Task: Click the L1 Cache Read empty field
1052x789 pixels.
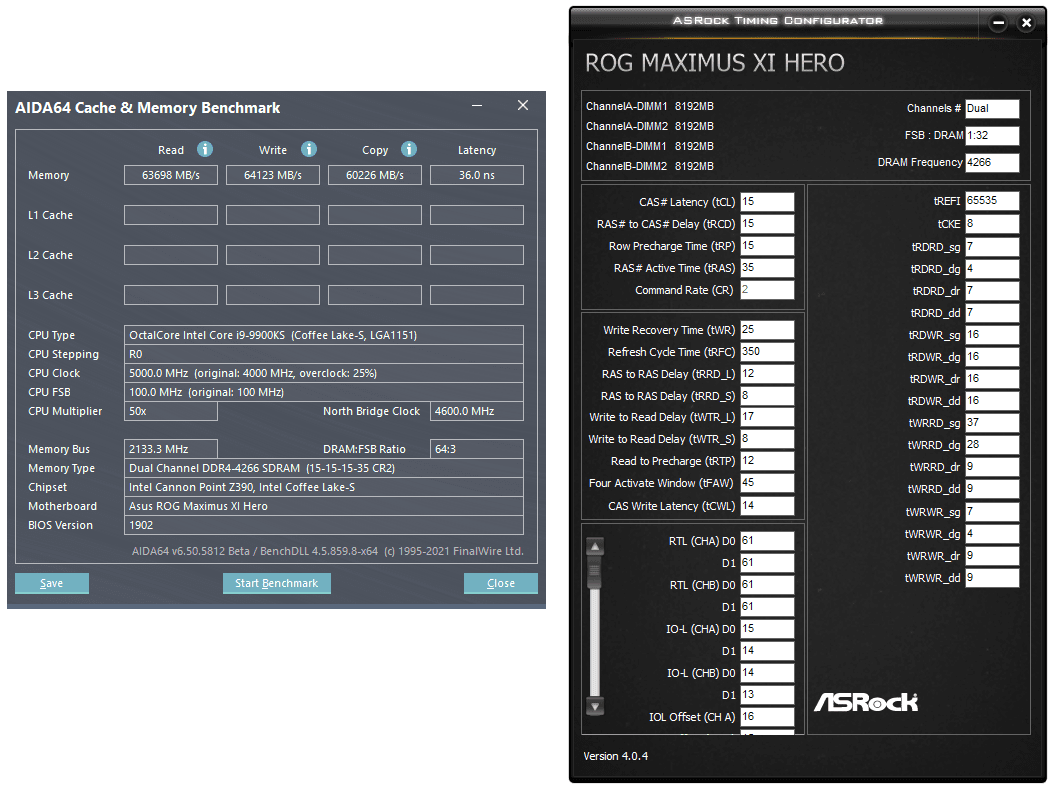Action: click(x=171, y=215)
